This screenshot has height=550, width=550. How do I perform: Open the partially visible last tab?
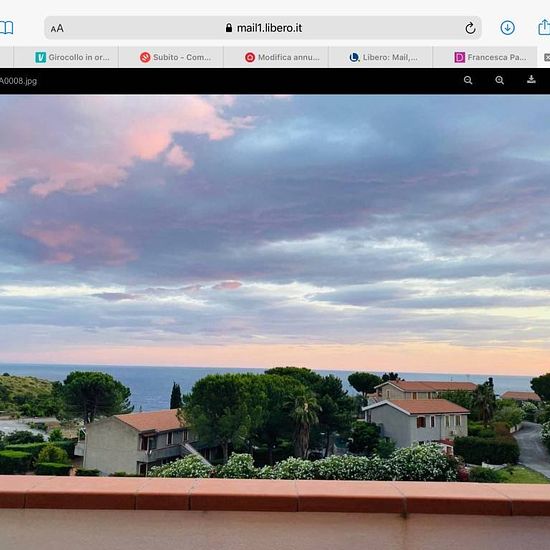(544, 57)
